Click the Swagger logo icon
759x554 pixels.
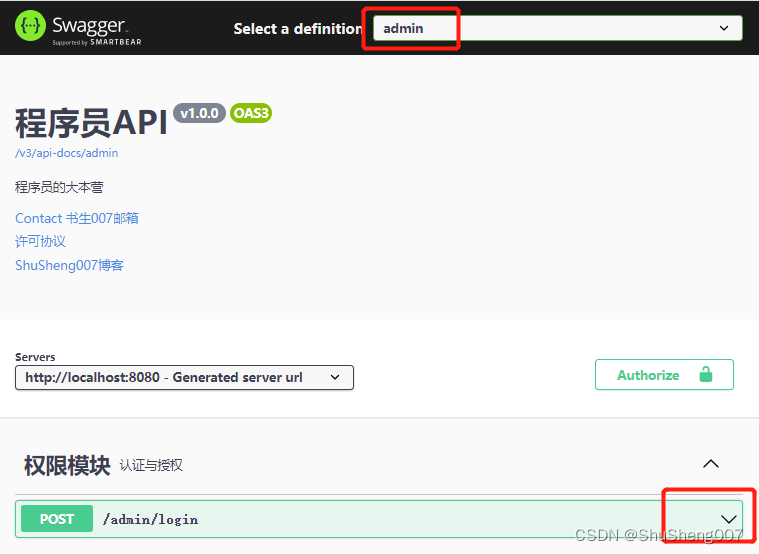click(30, 26)
